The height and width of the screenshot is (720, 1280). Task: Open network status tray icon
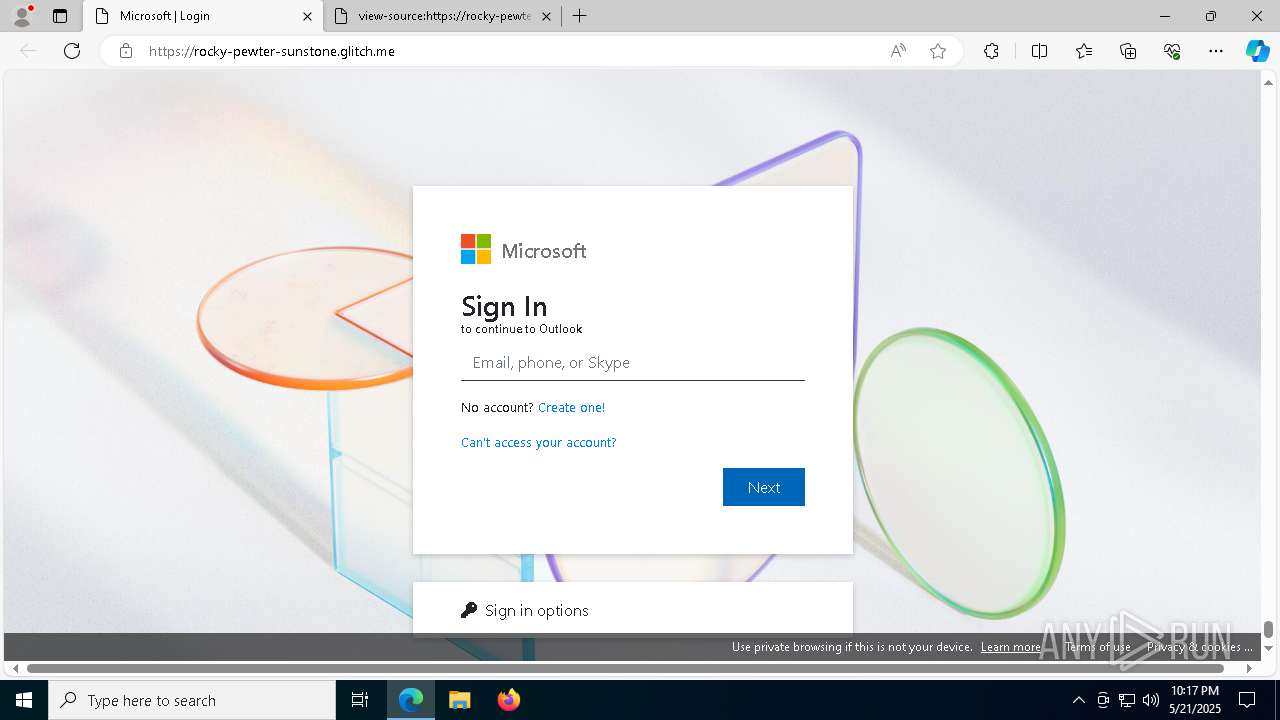(1127, 700)
